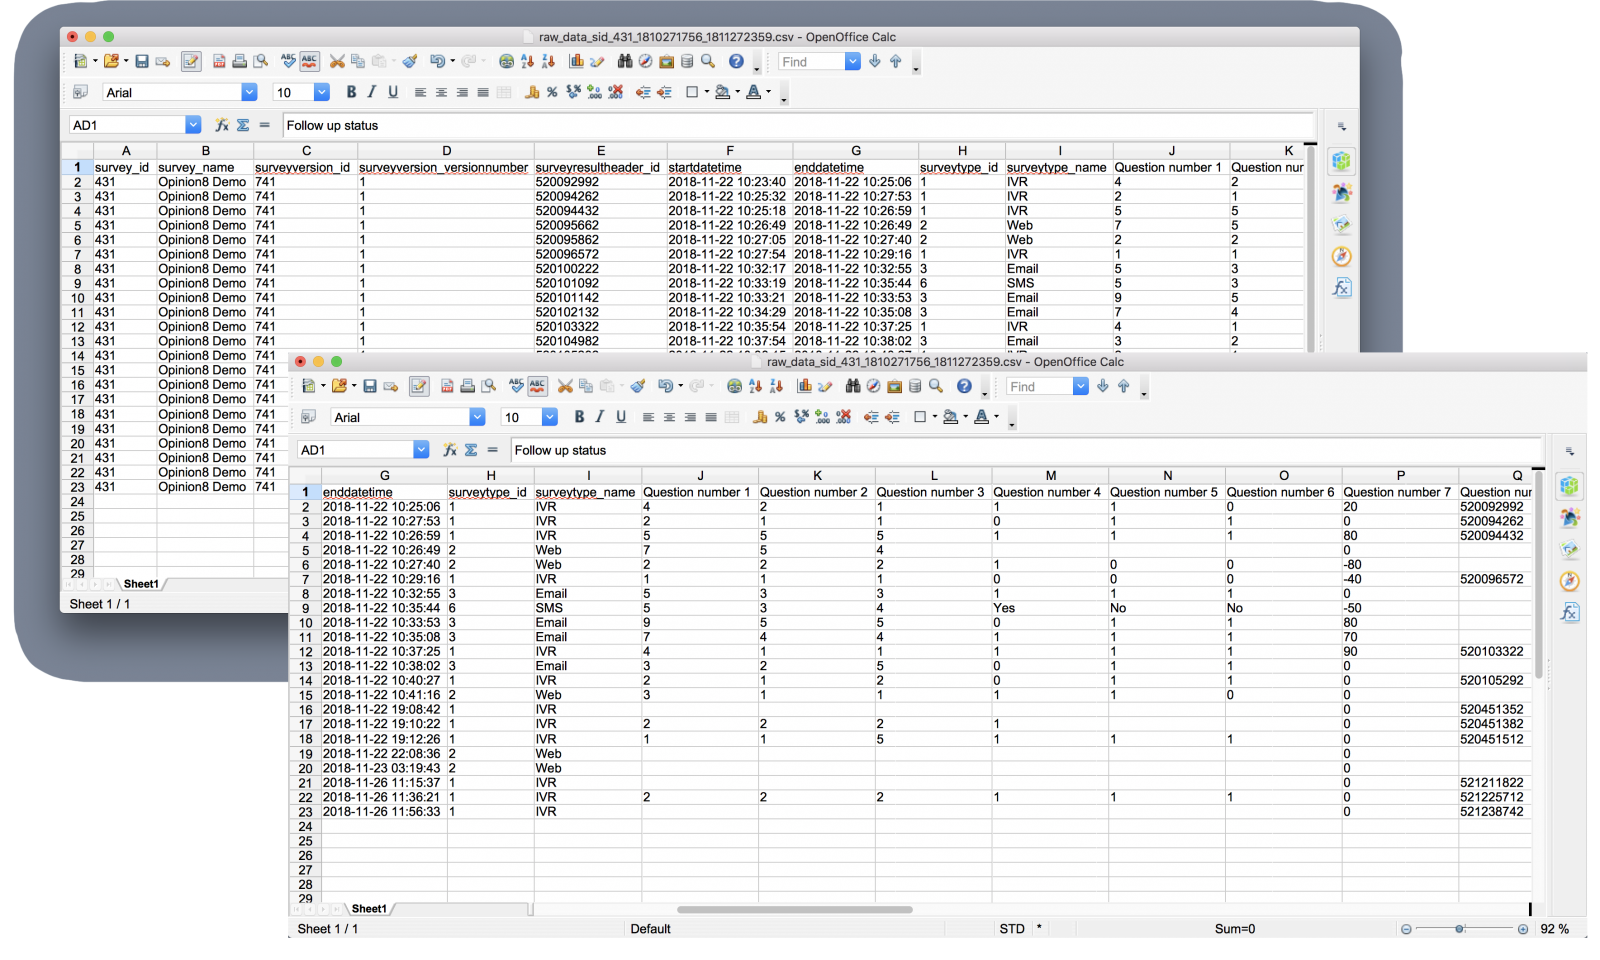The image size is (1600, 960).
Task: Apply currency number format in front window
Action: (x=760, y=418)
